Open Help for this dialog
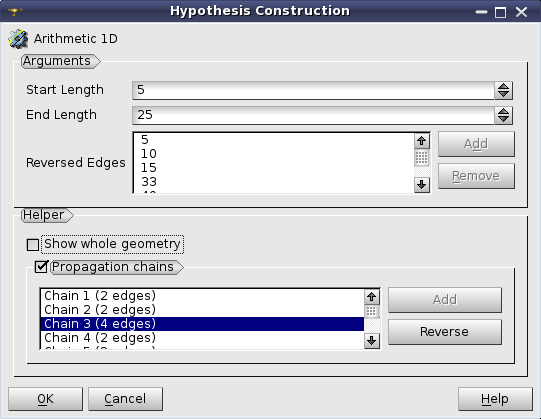The width and height of the screenshot is (541, 419). (495, 399)
